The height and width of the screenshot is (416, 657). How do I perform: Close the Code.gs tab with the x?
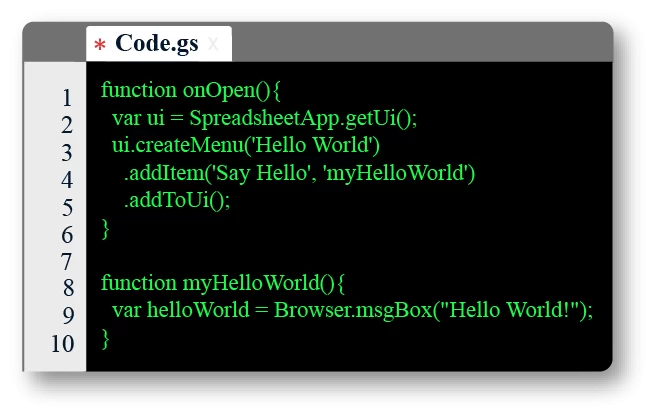pyautogui.click(x=213, y=45)
